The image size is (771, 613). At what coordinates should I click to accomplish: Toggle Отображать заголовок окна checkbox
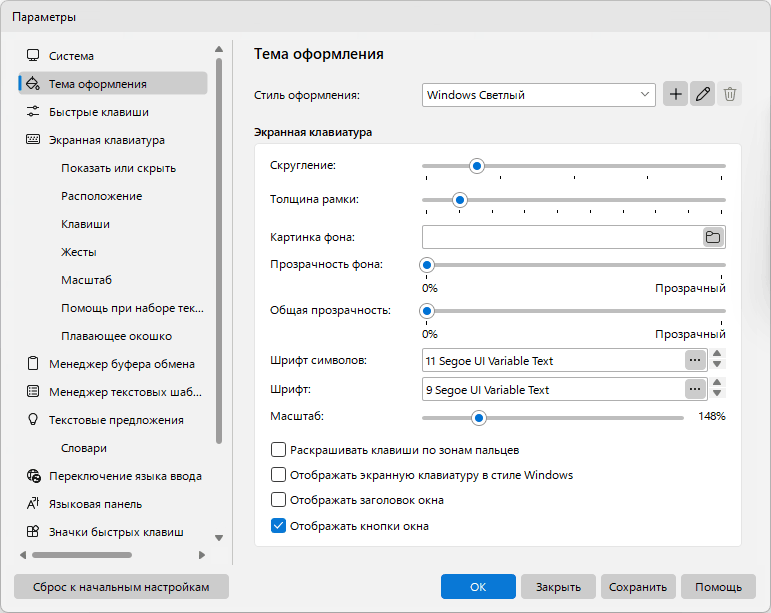pos(278,500)
